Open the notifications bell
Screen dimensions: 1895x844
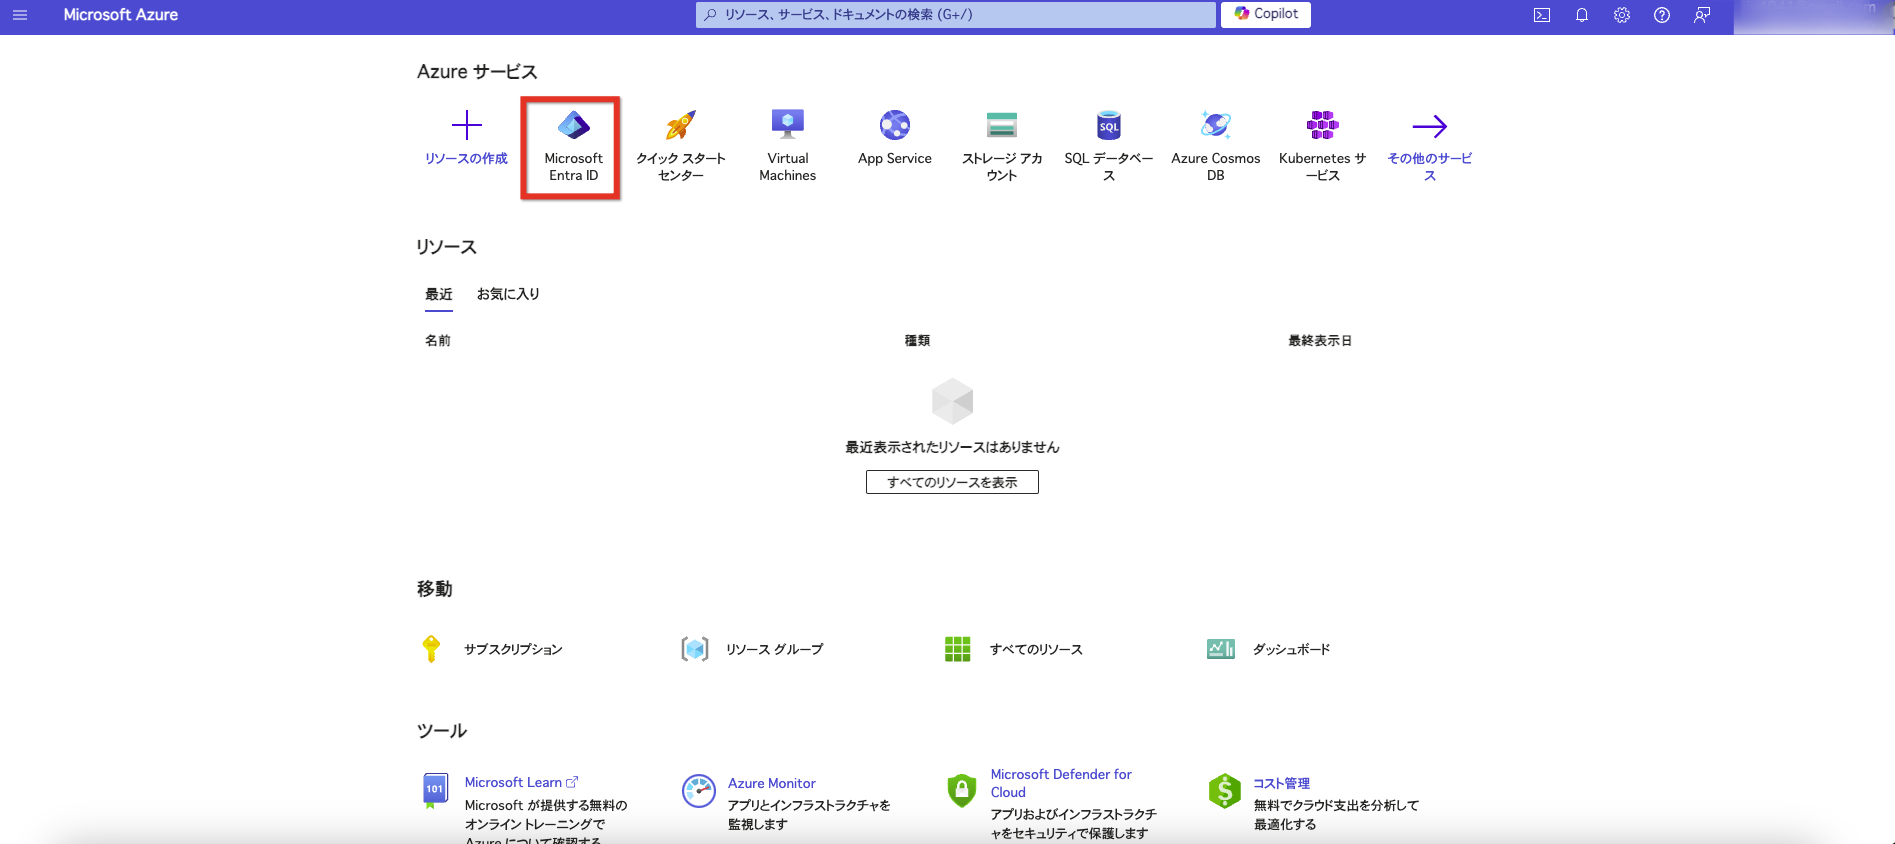1582,15
